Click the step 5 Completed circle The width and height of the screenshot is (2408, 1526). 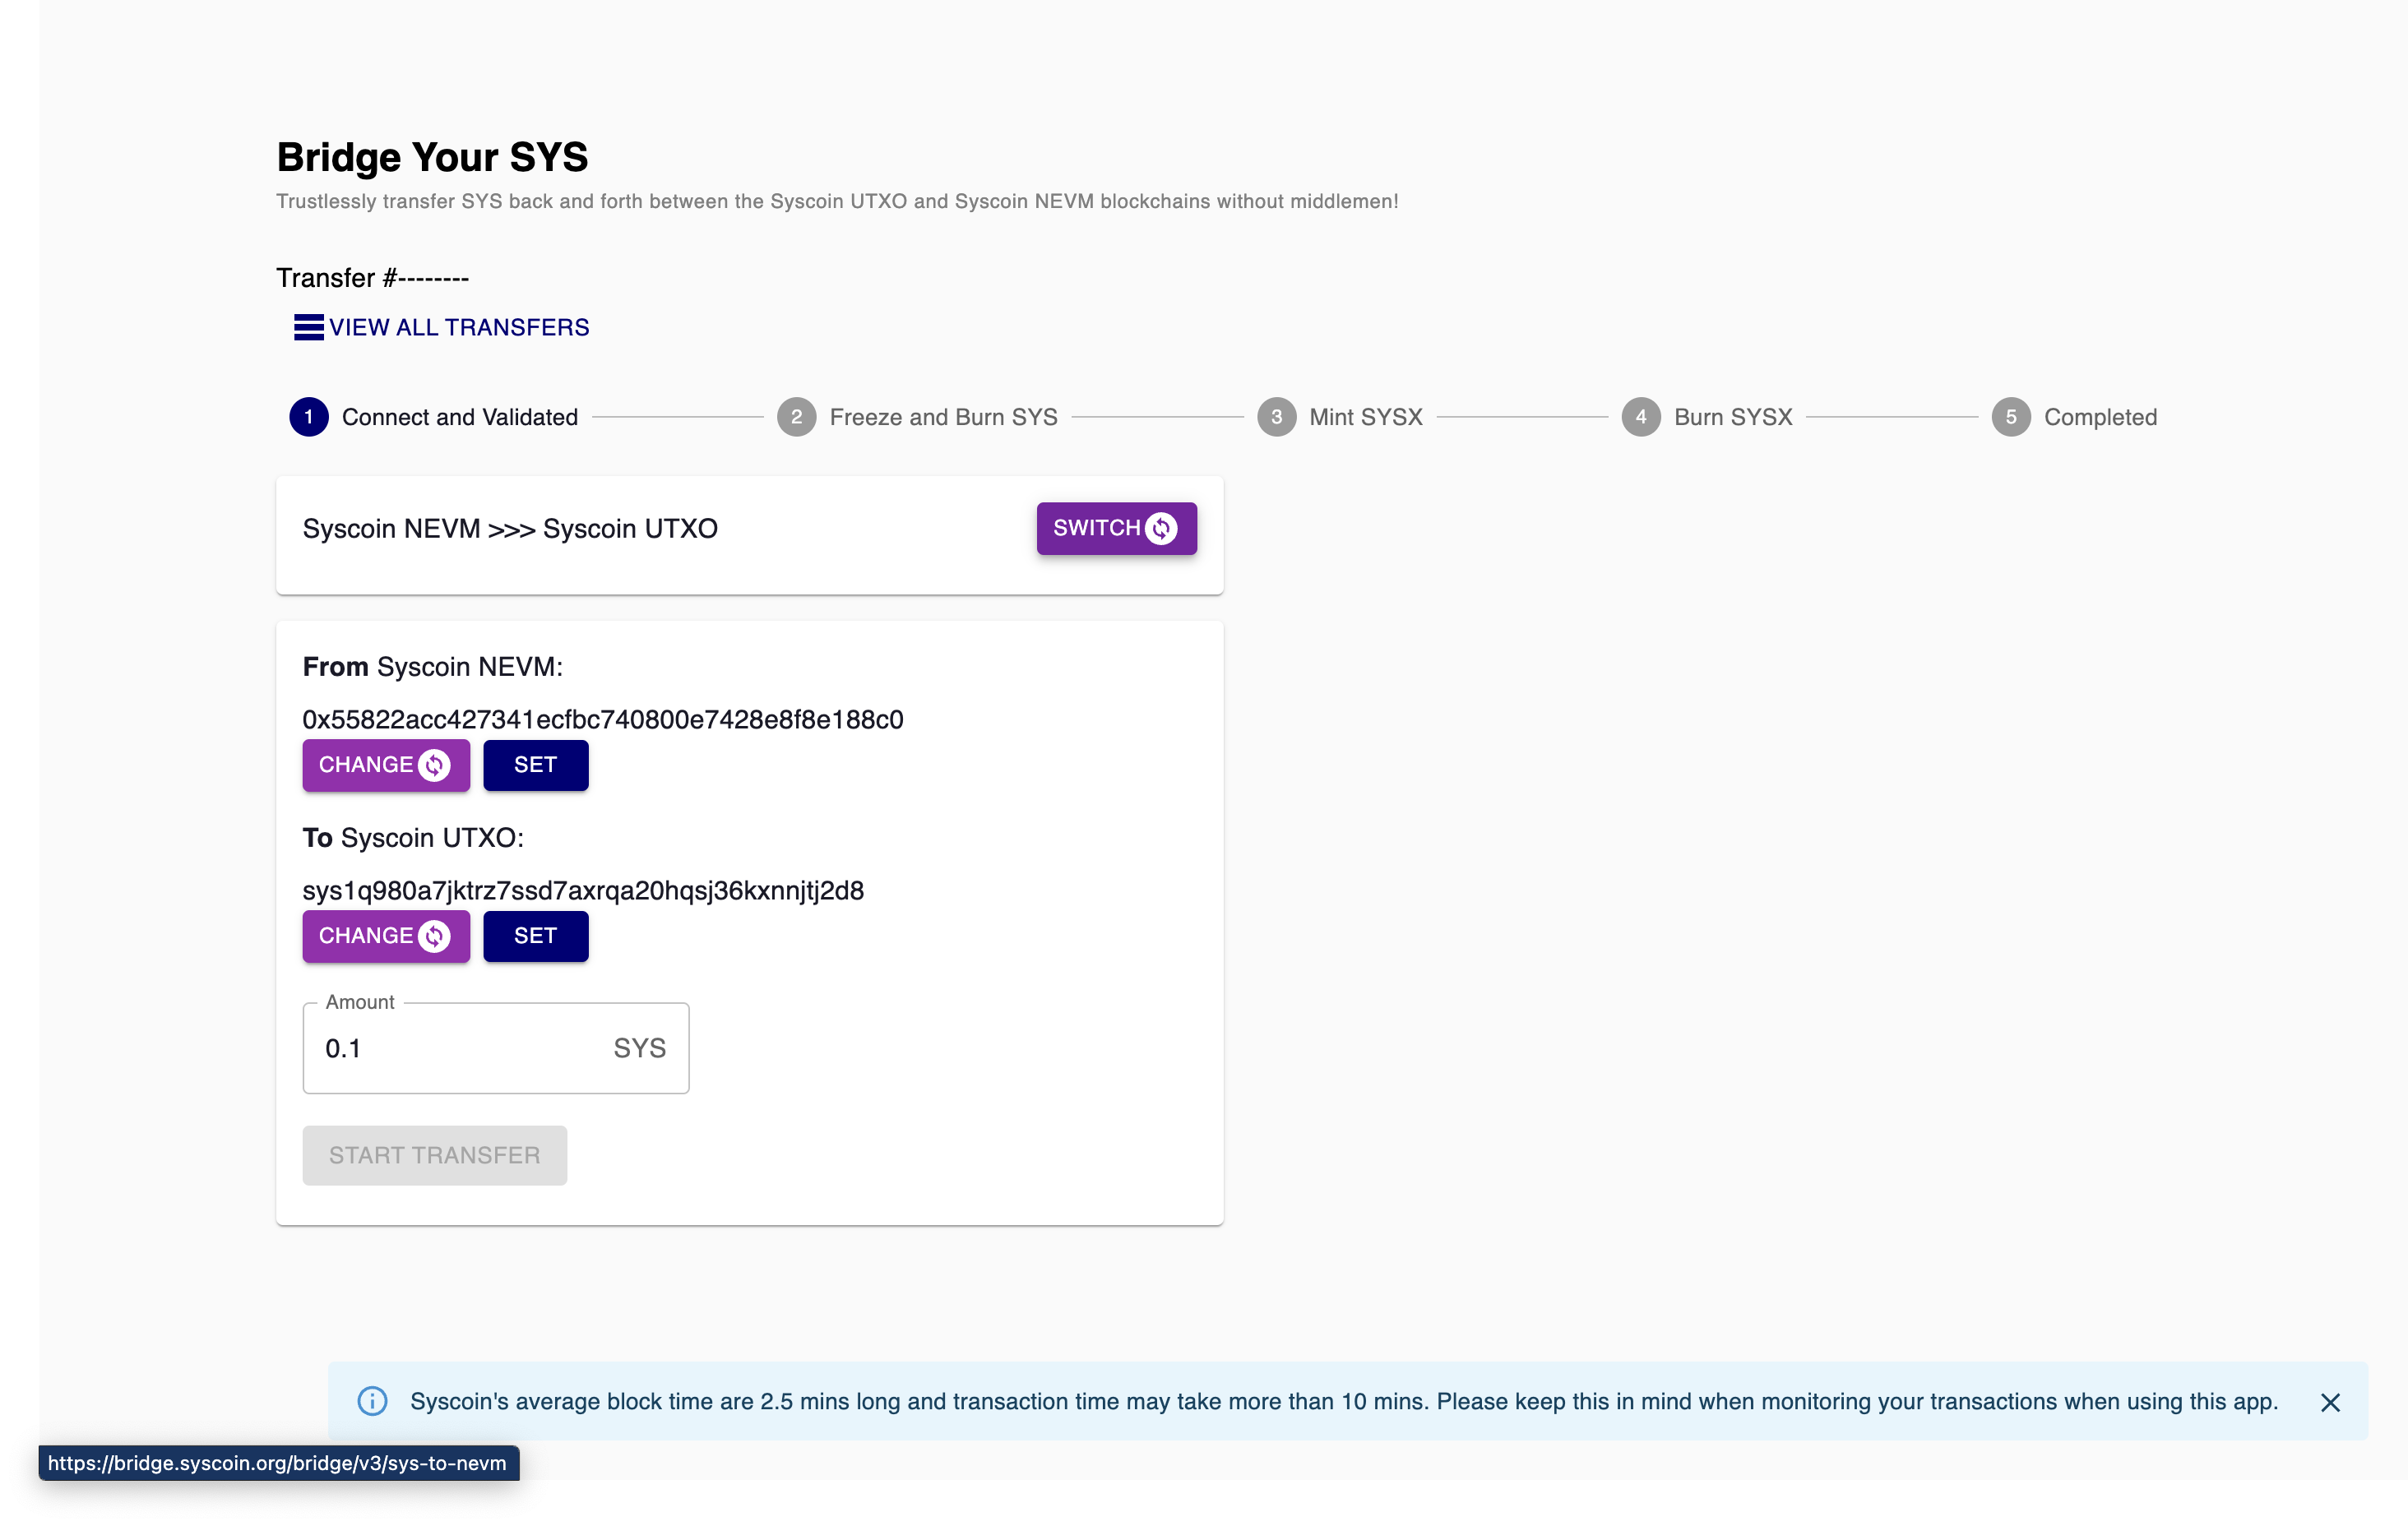click(2010, 417)
